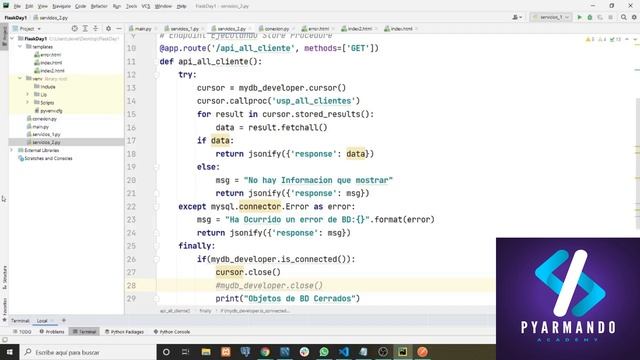The height and width of the screenshot is (360, 640).
Task: Open the IDE settings gear at the top right
Action: pos(634,17)
